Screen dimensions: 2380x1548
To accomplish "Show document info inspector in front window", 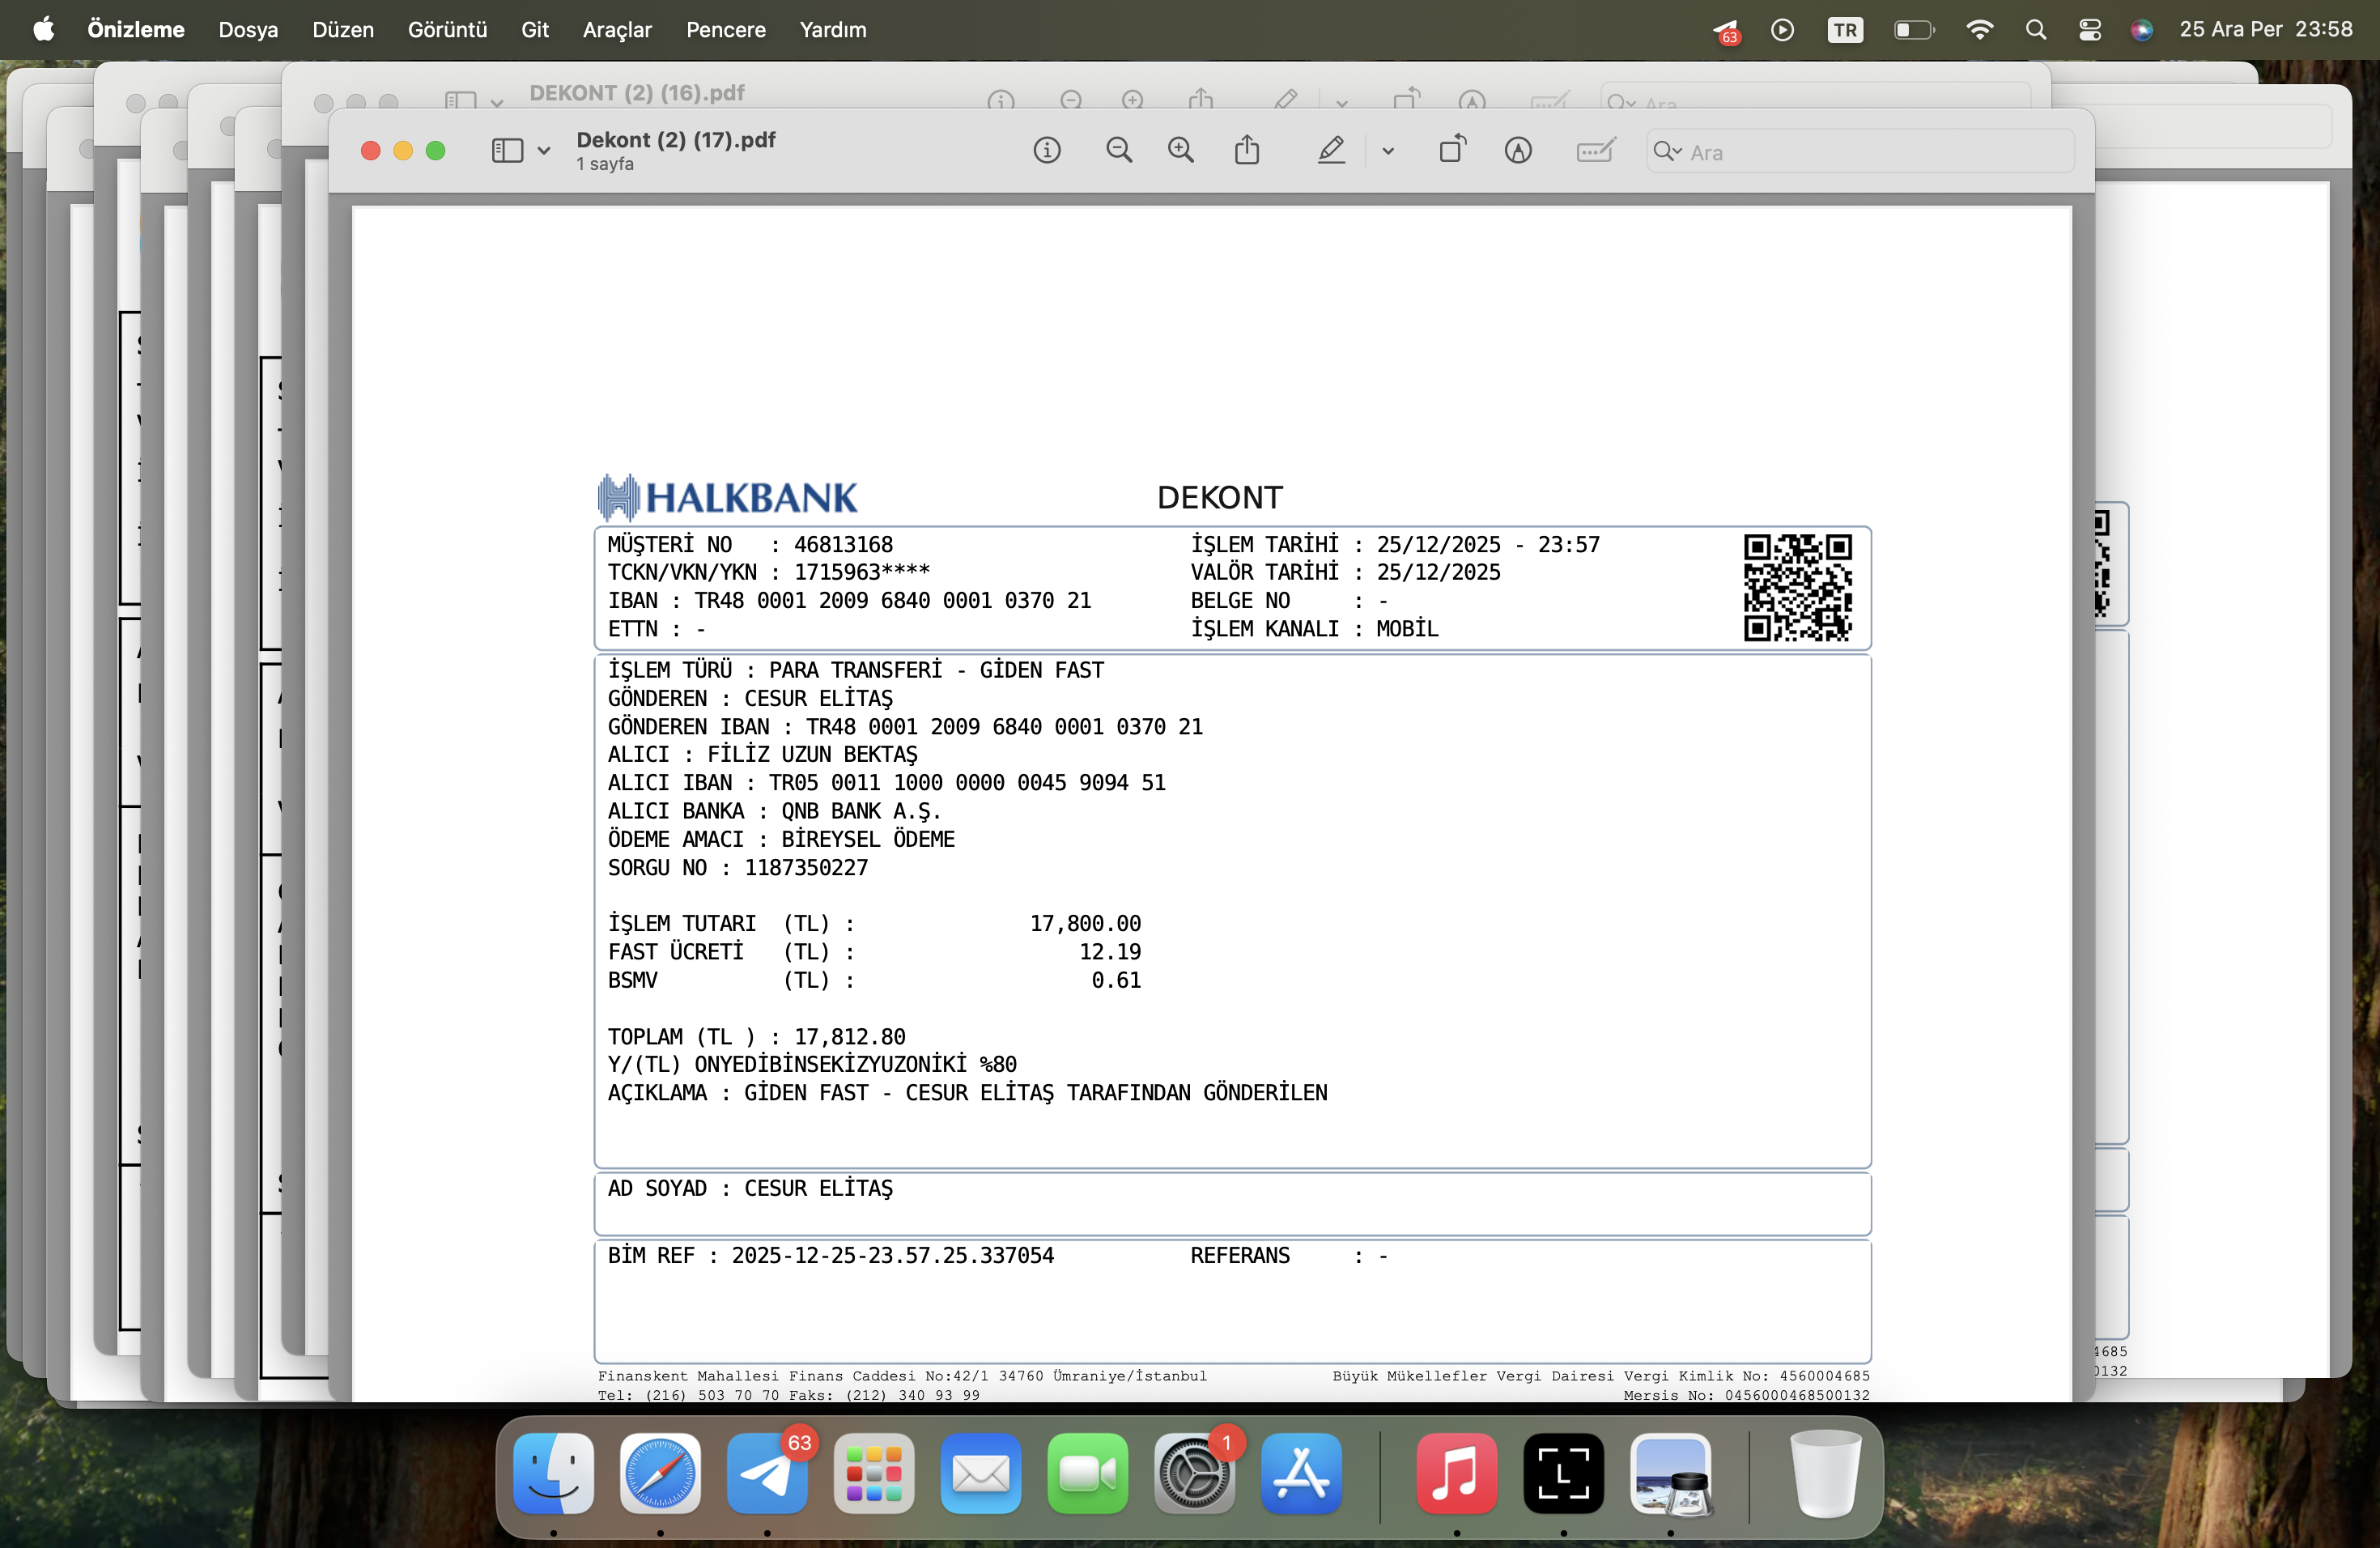I will coord(1047,151).
